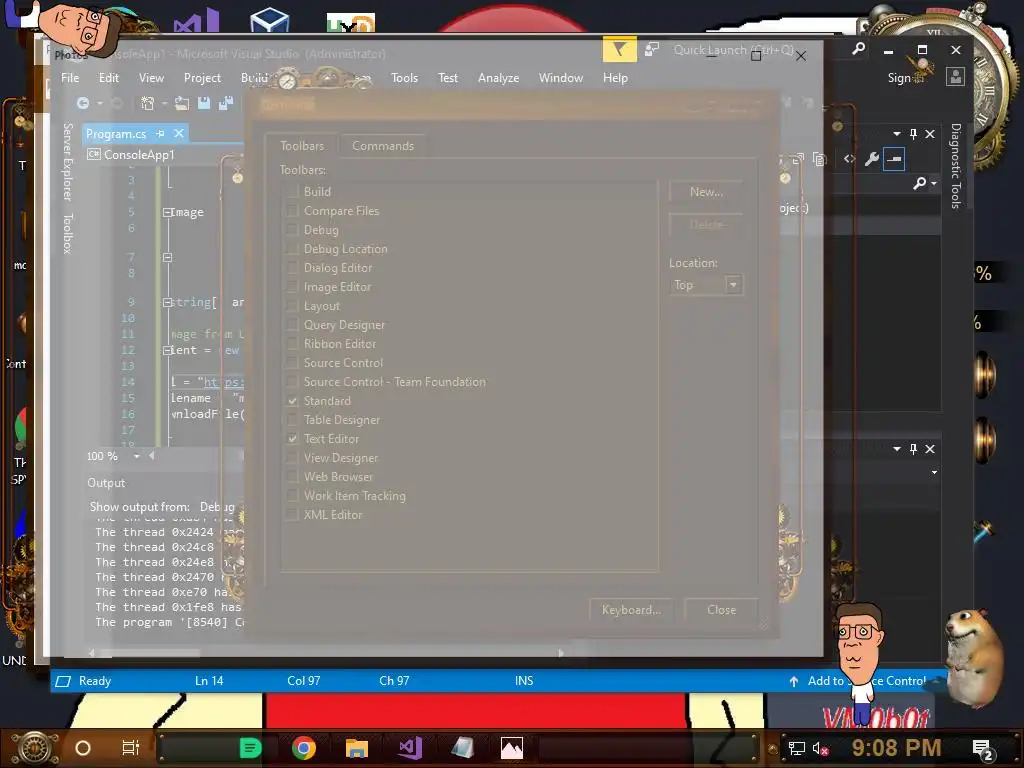The image size is (1024, 768).
Task: Check the Web Browser toolbar checkbox
Action: pyautogui.click(x=293, y=477)
